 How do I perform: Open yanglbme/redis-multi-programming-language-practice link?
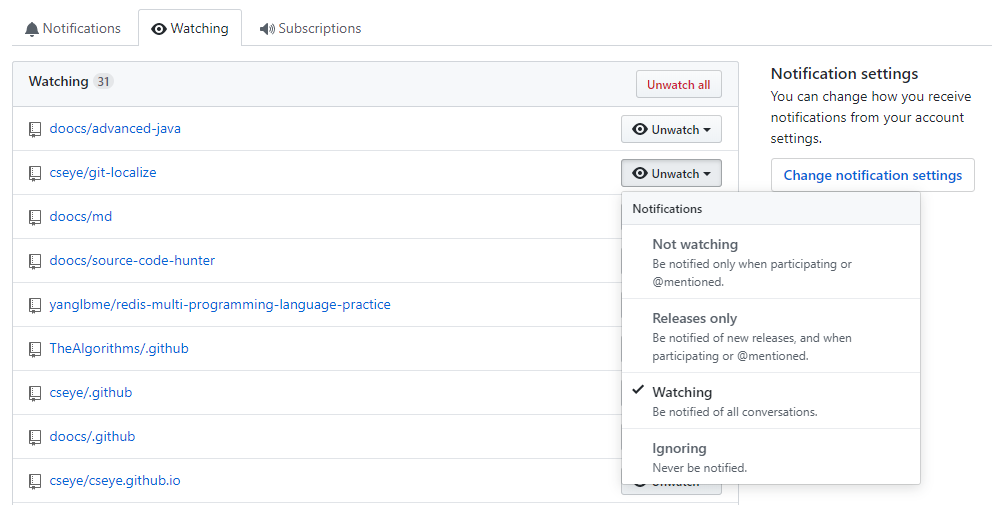pos(220,305)
